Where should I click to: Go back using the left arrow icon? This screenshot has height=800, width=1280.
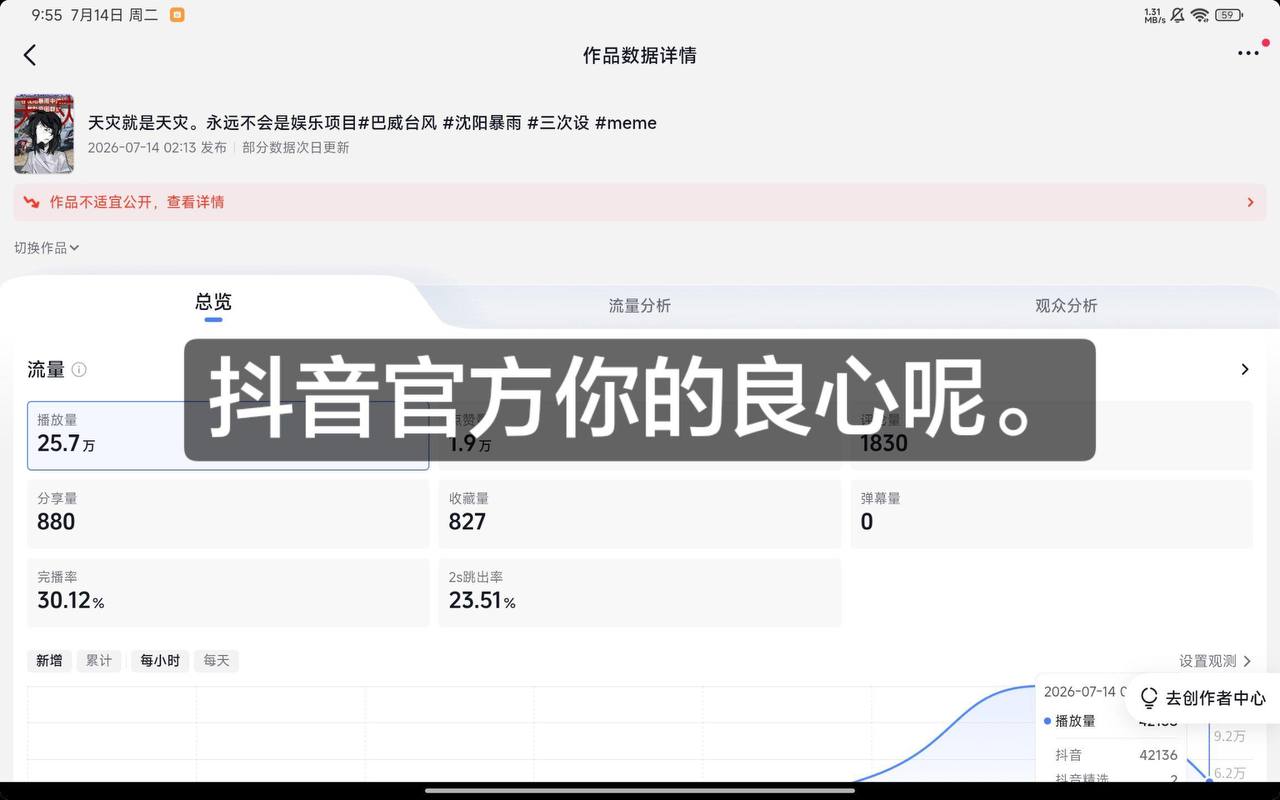click(29, 55)
